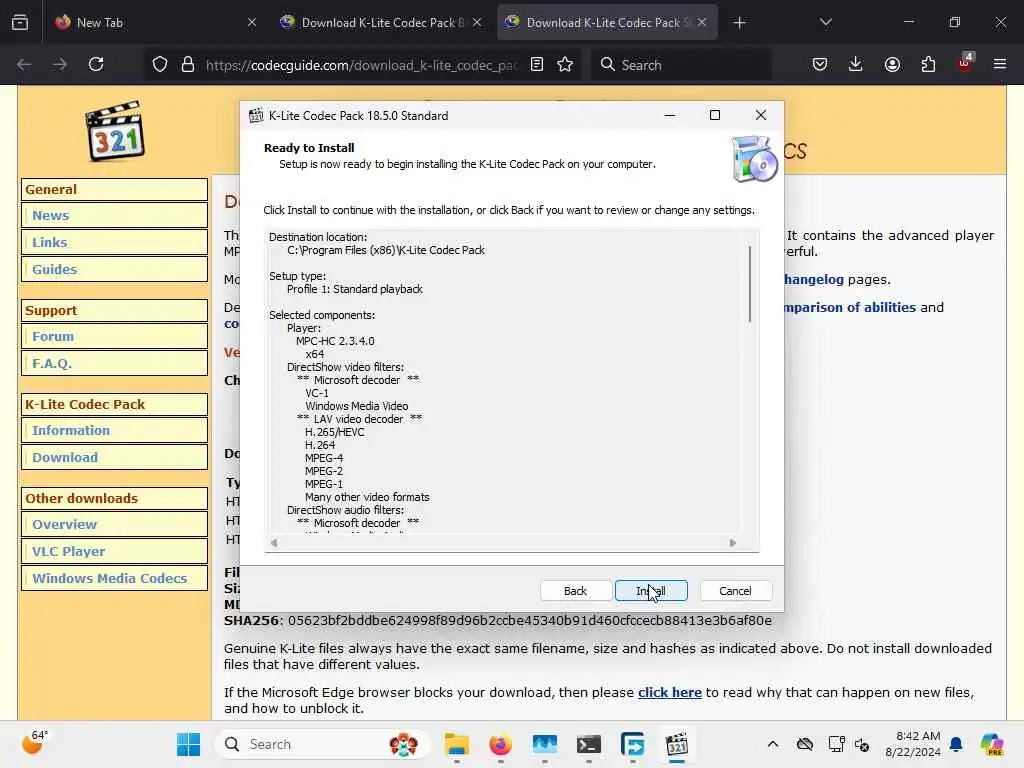The width and height of the screenshot is (1024, 768).
Task: Click the installer vertical scrollbar
Action: point(750,284)
